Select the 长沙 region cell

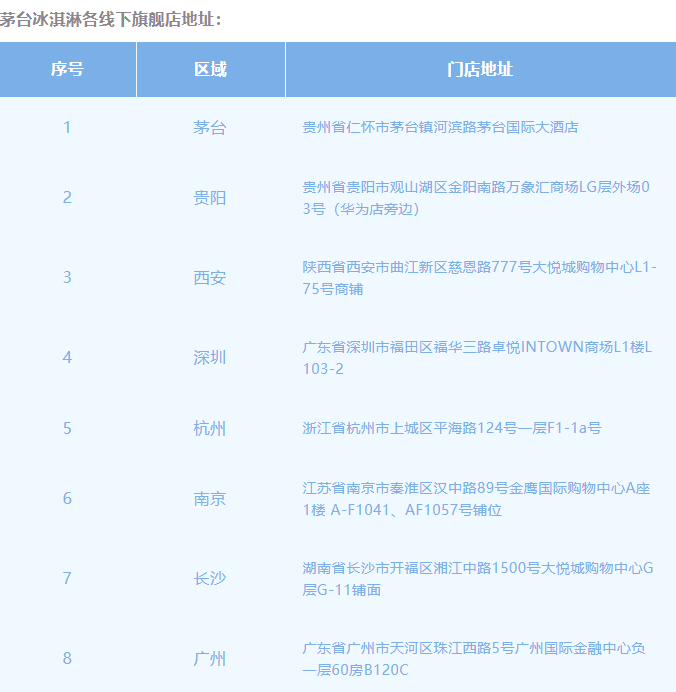210,579
